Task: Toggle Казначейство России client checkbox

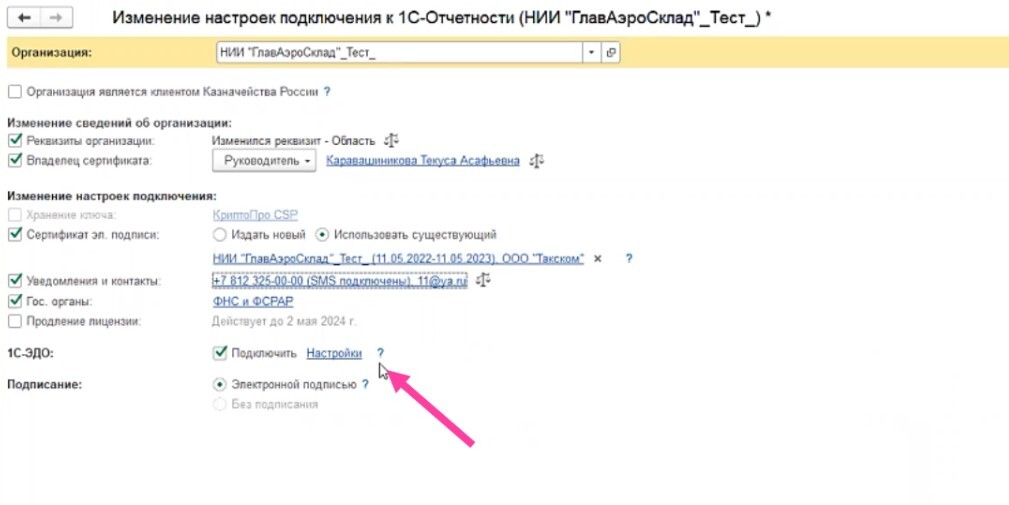Action: [14, 92]
